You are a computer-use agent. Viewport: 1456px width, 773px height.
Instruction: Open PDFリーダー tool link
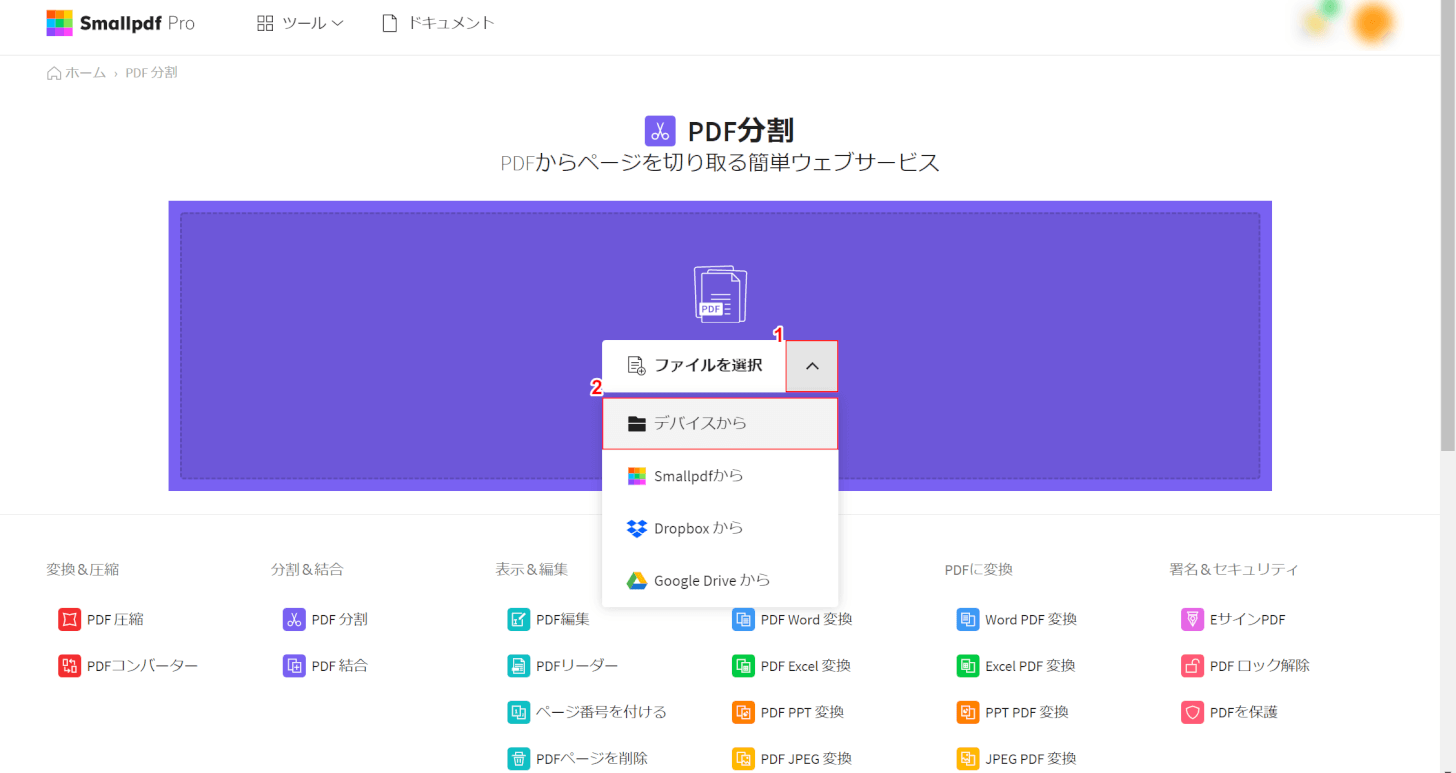pyautogui.click(x=577, y=665)
